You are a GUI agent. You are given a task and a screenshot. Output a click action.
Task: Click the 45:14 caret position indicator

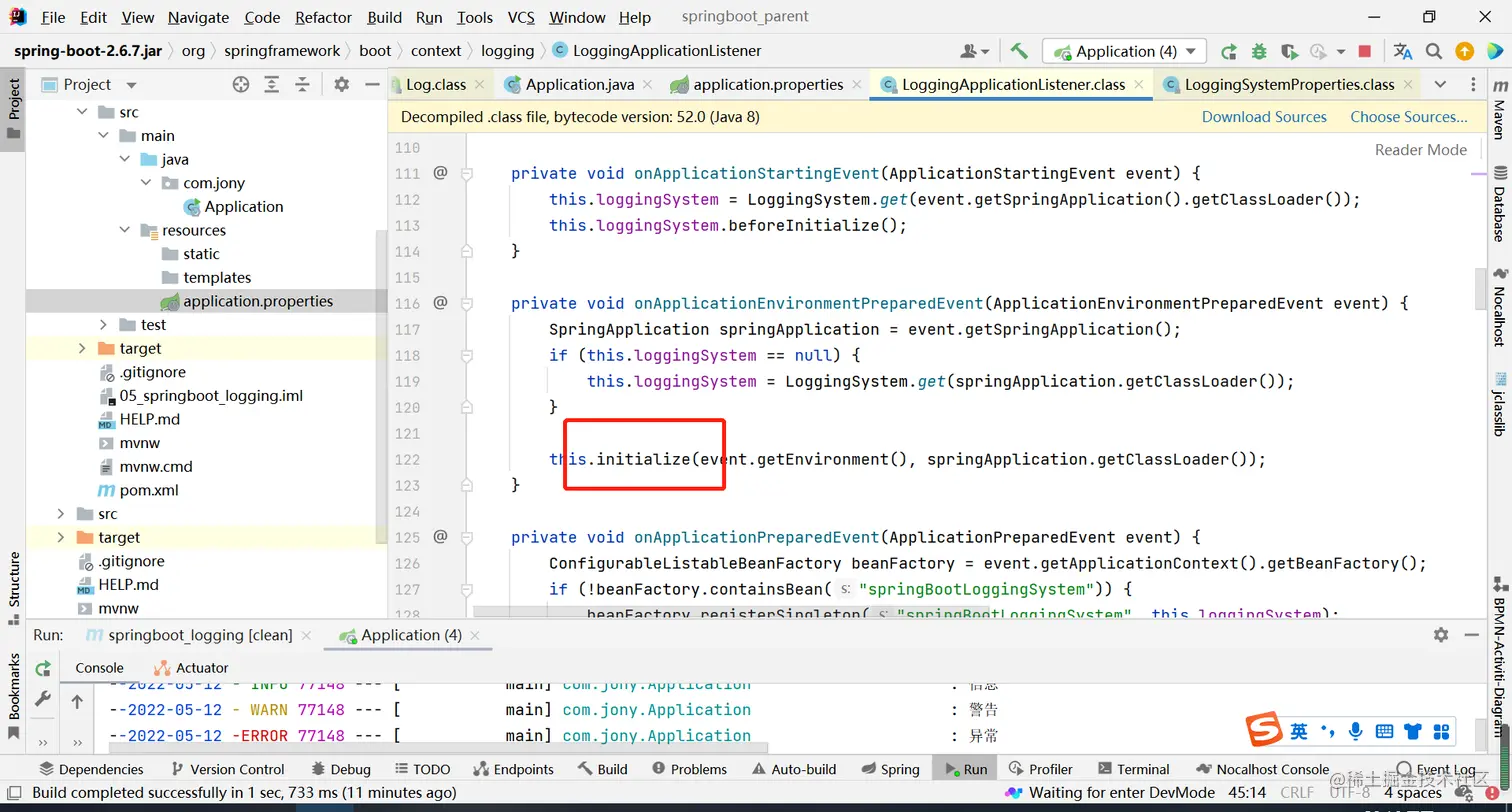coord(1247,793)
